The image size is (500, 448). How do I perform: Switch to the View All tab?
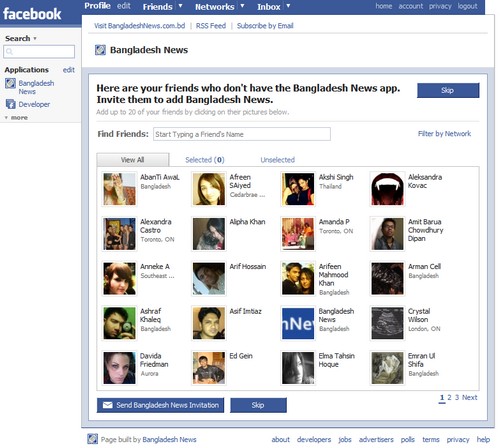point(133,160)
